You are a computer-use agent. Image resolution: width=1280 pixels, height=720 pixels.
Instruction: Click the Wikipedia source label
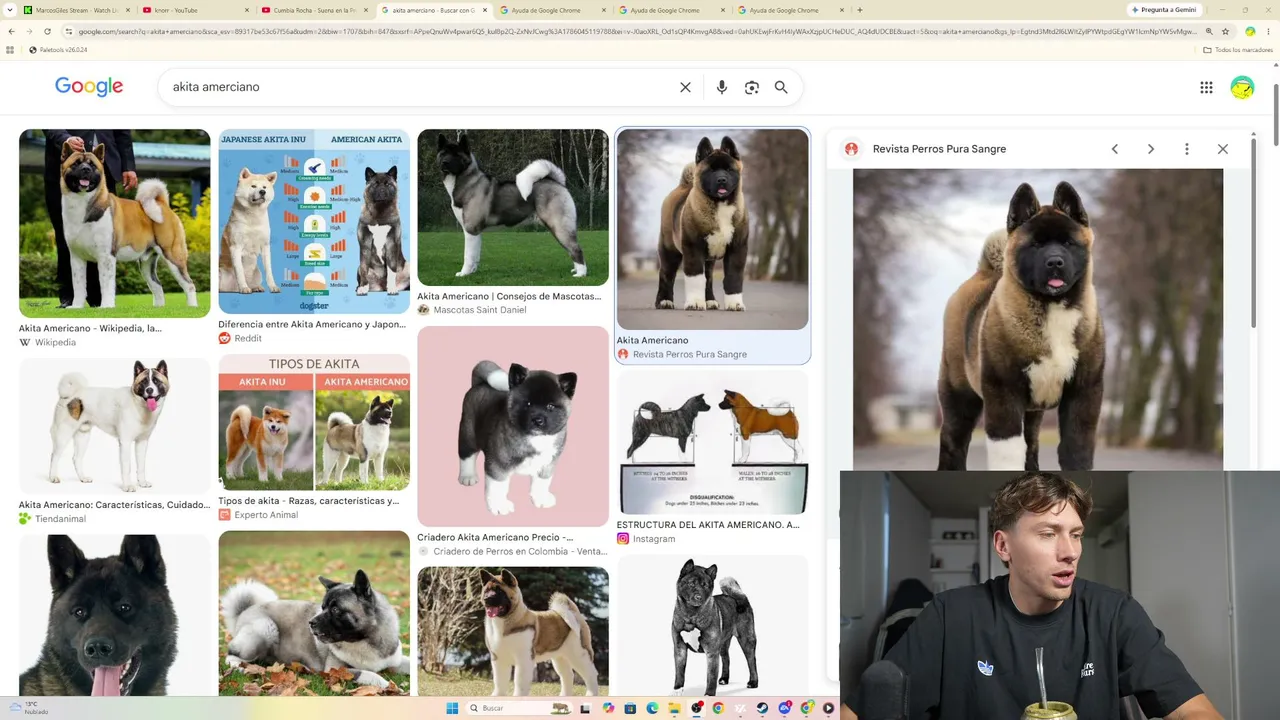coord(55,342)
